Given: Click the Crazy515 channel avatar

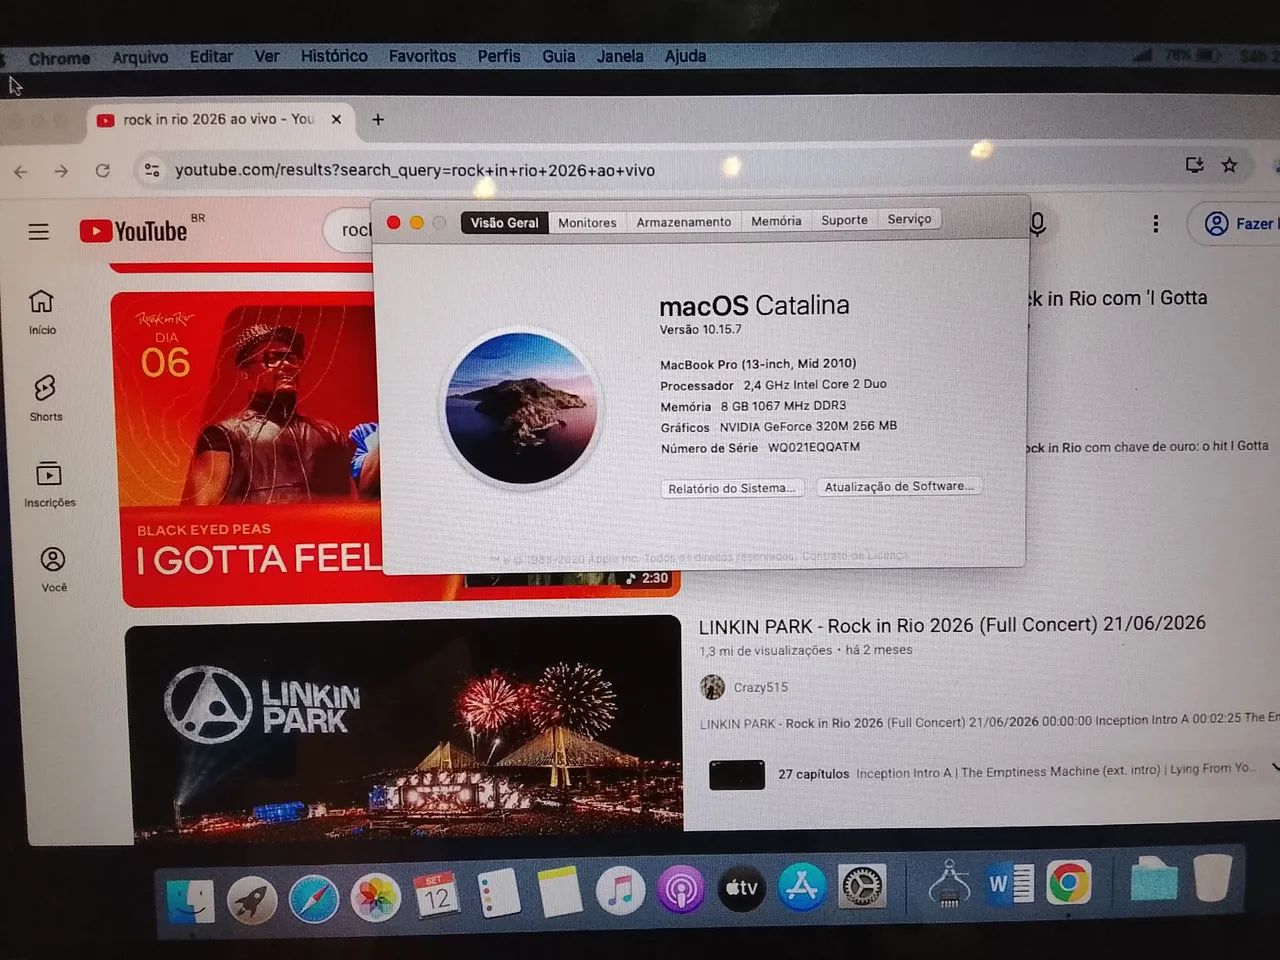Looking at the screenshot, I should pyautogui.click(x=712, y=687).
